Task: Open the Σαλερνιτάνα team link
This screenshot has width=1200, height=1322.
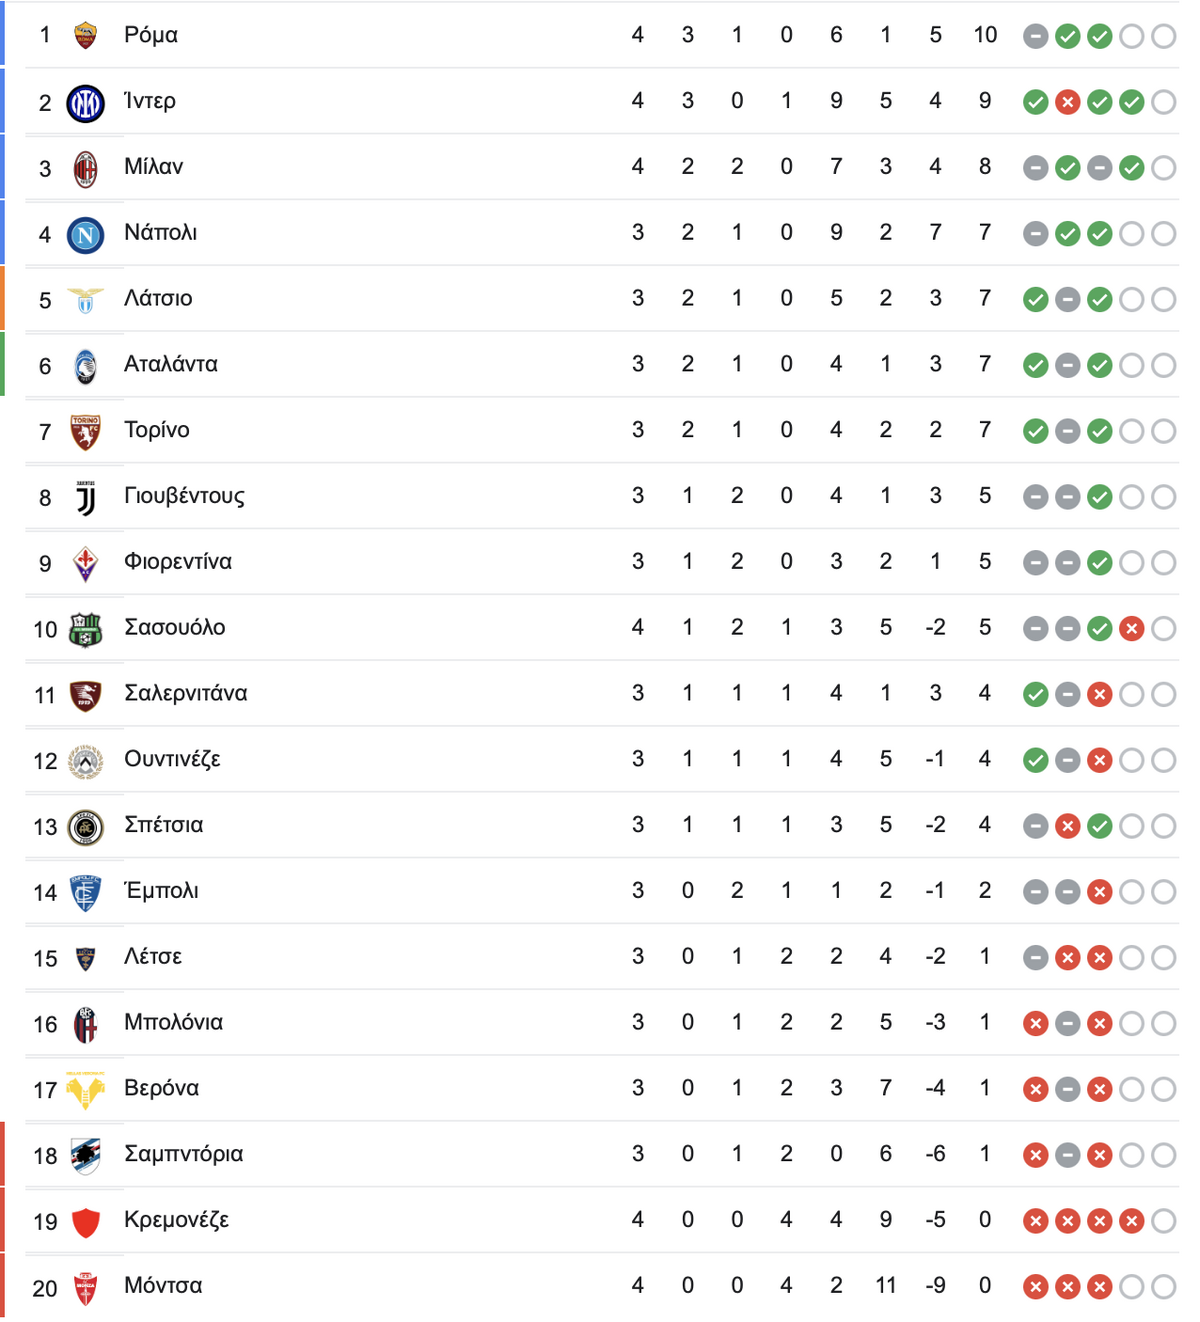Action: pos(186,693)
